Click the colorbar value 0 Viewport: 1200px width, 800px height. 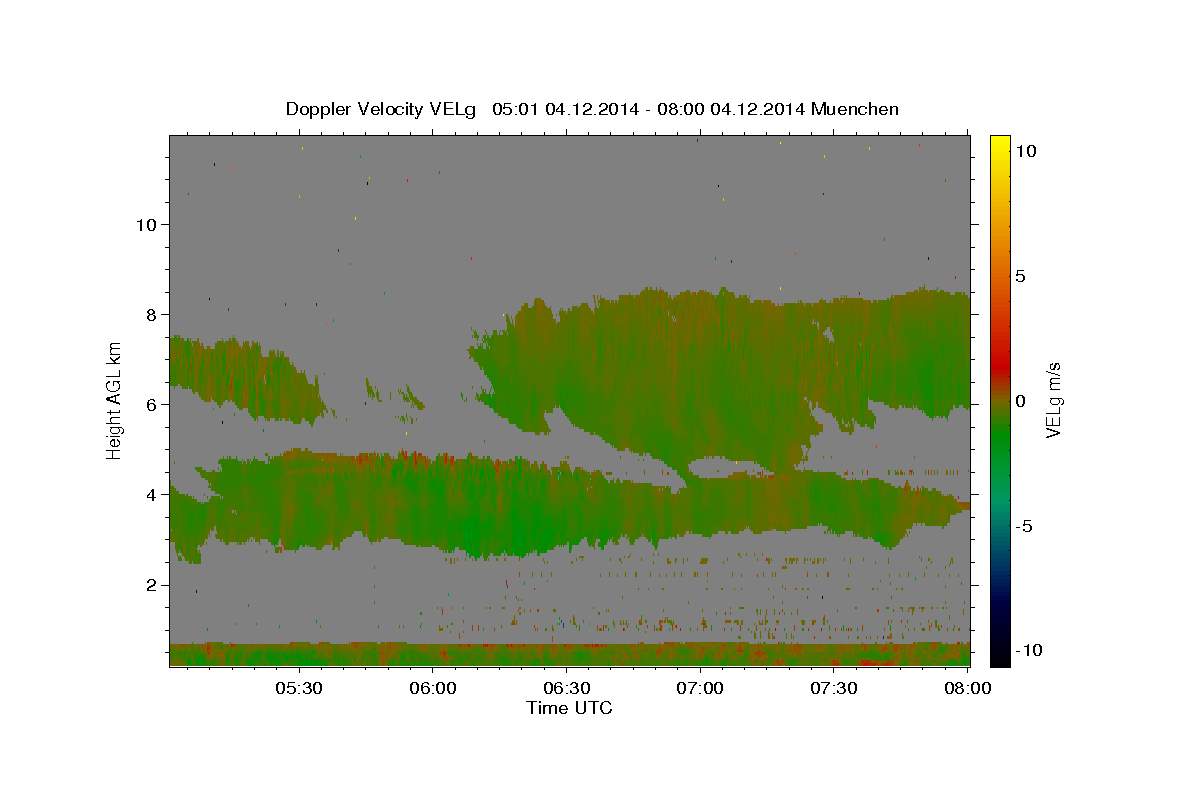pos(1021,401)
